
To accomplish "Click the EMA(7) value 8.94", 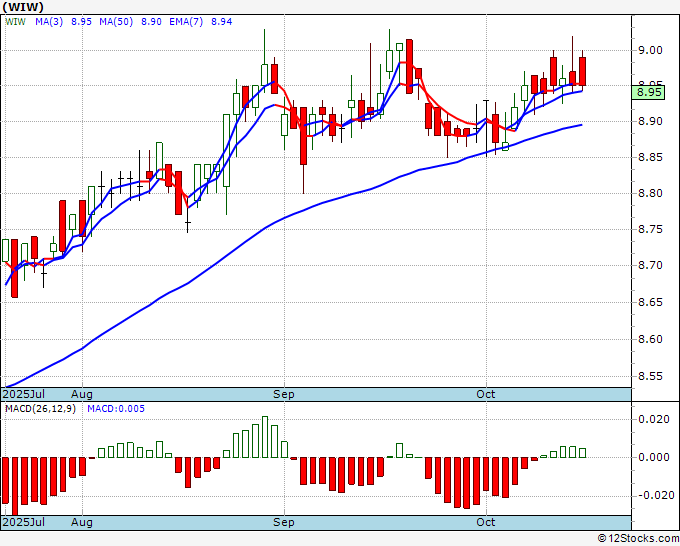I will tap(222, 22).
